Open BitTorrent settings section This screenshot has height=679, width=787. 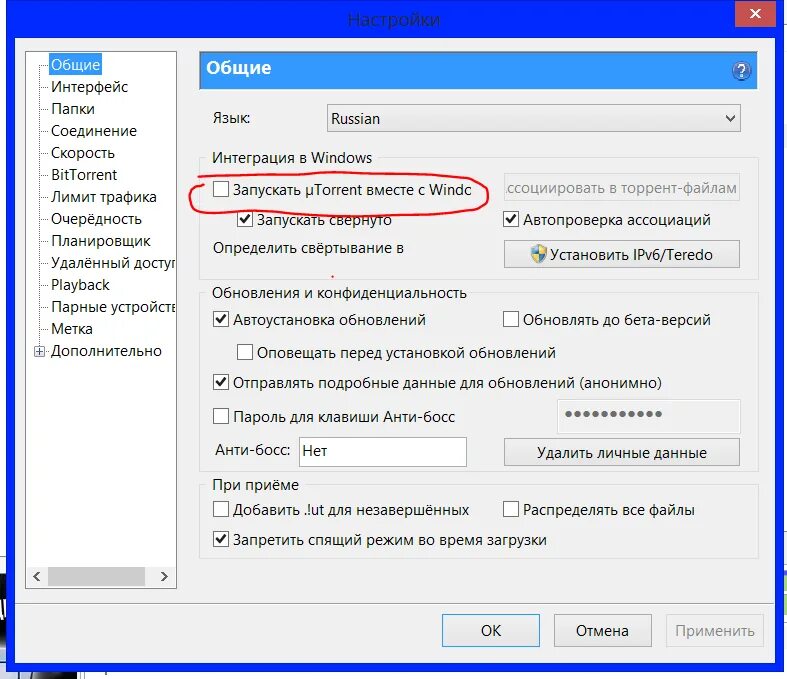click(84, 175)
